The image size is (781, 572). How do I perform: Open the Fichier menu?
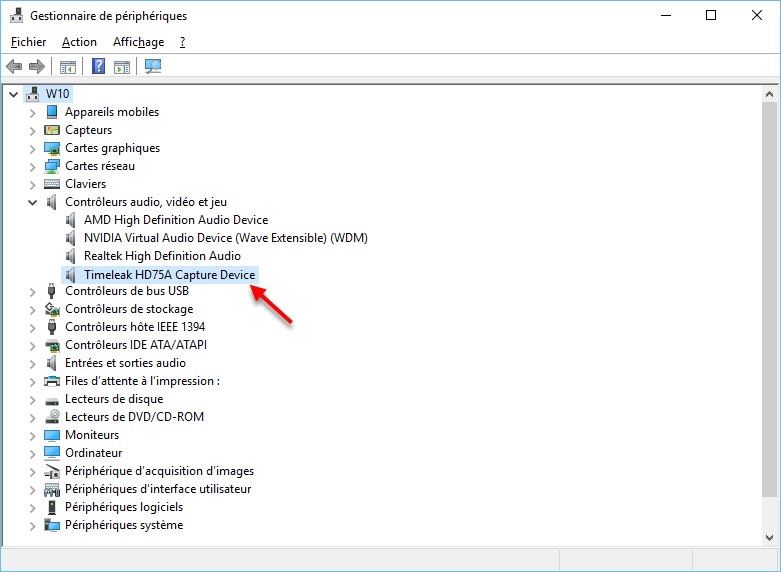pyautogui.click(x=28, y=42)
